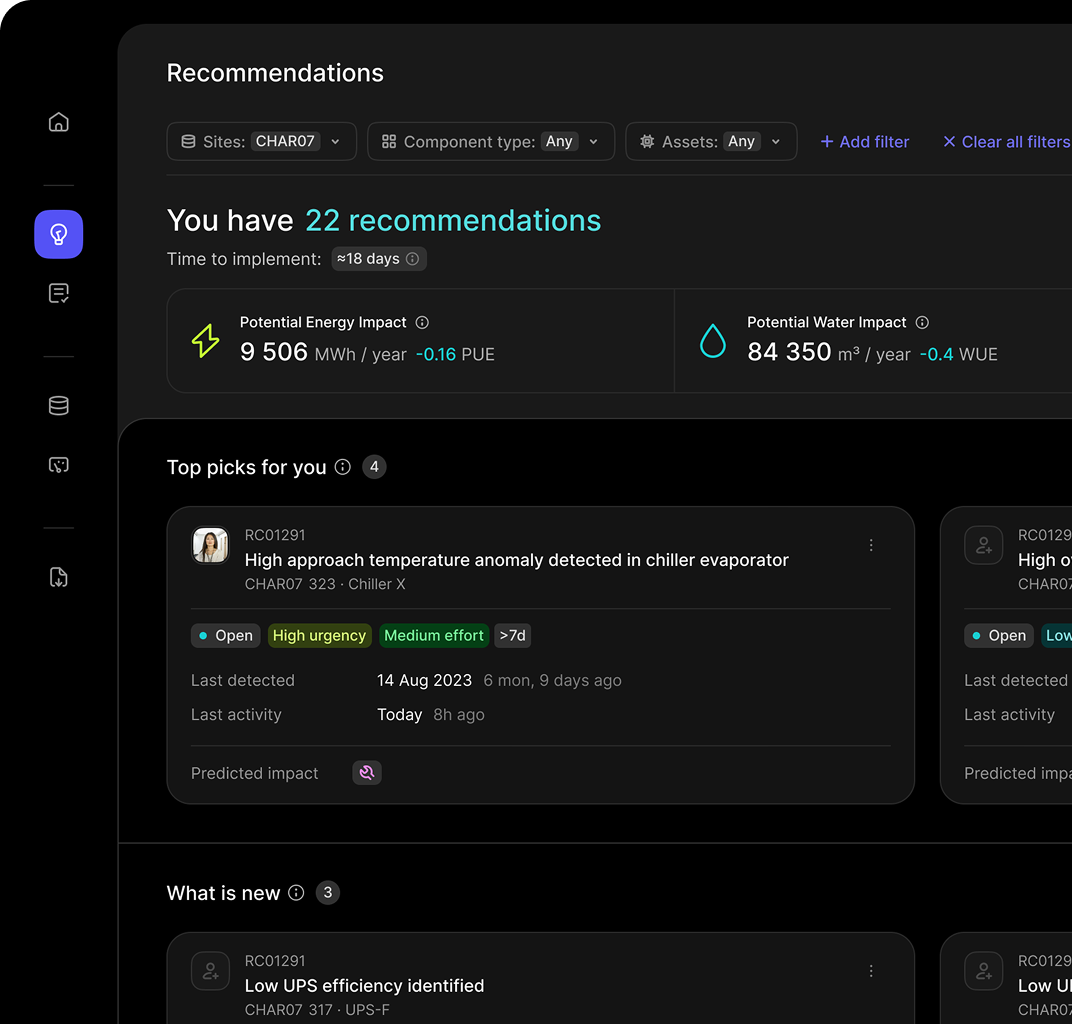Open the database sites icon in sidebar
Viewport: 1072px width, 1024px height.
pyautogui.click(x=59, y=405)
